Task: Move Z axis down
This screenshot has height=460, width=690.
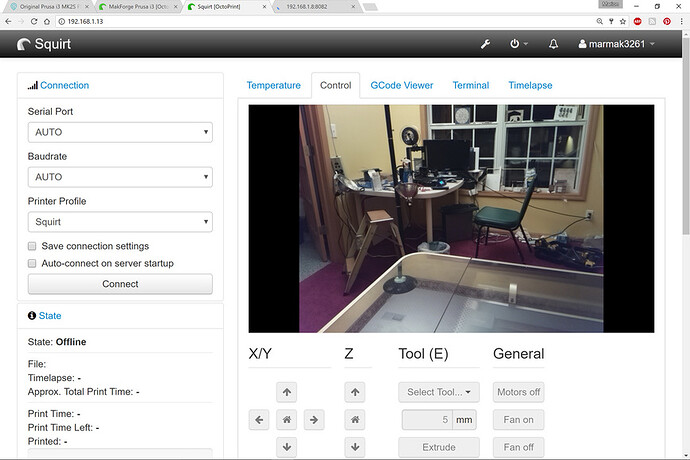Action: 355,447
